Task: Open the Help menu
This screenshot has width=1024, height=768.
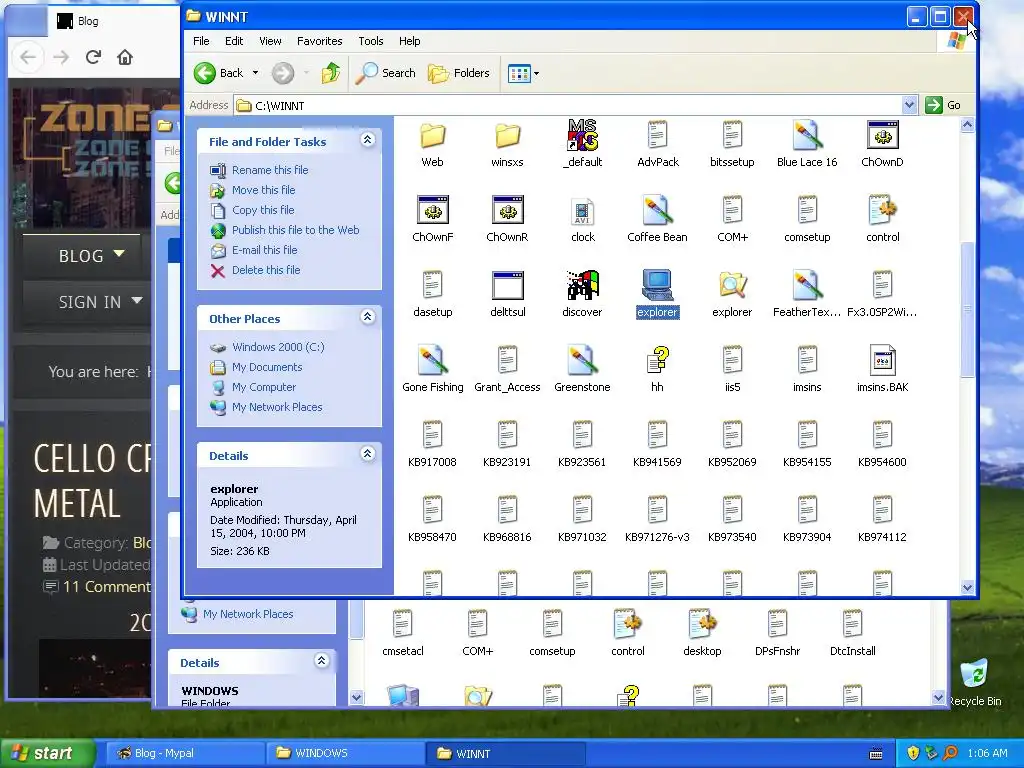Action: 409,40
